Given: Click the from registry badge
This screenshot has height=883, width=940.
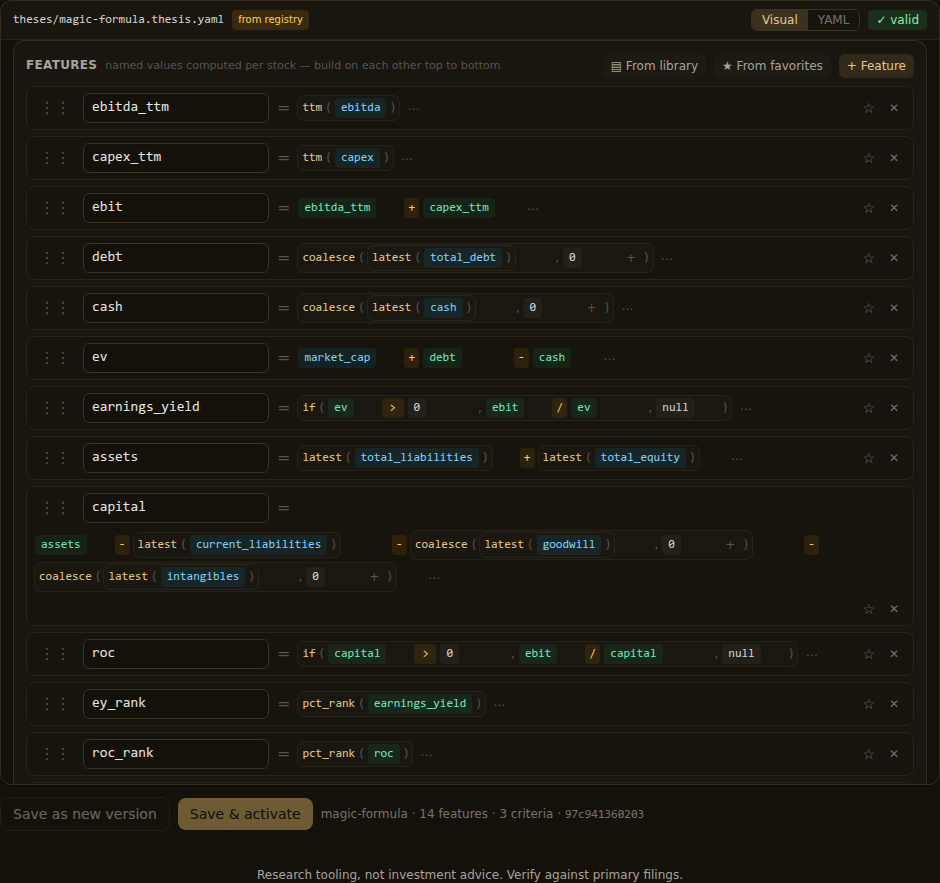Looking at the screenshot, I should [x=270, y=19].
